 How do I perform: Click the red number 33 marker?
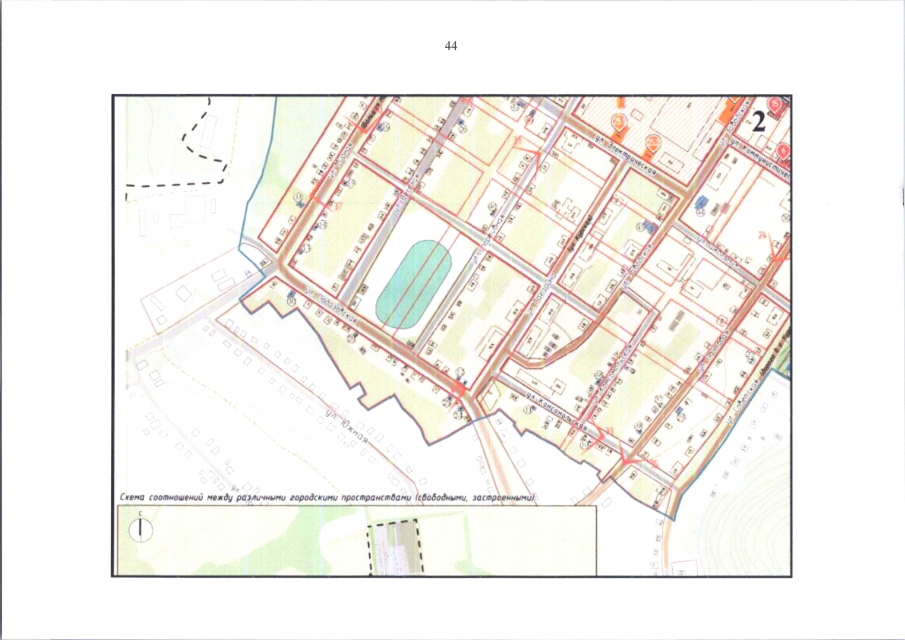[611, 431]
